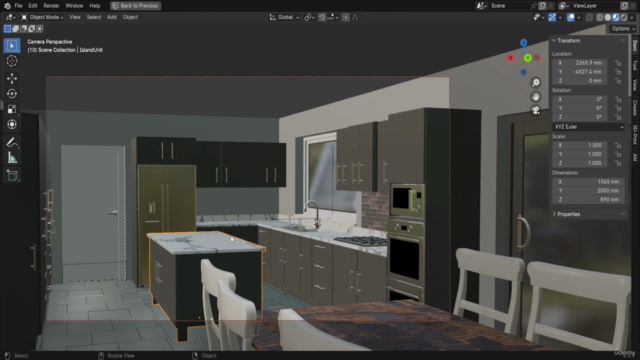Image resolution: width=640 pixels, height=360 pixels.
Task: Activate the 3D Cursor tool
Action: pos(12,61)
